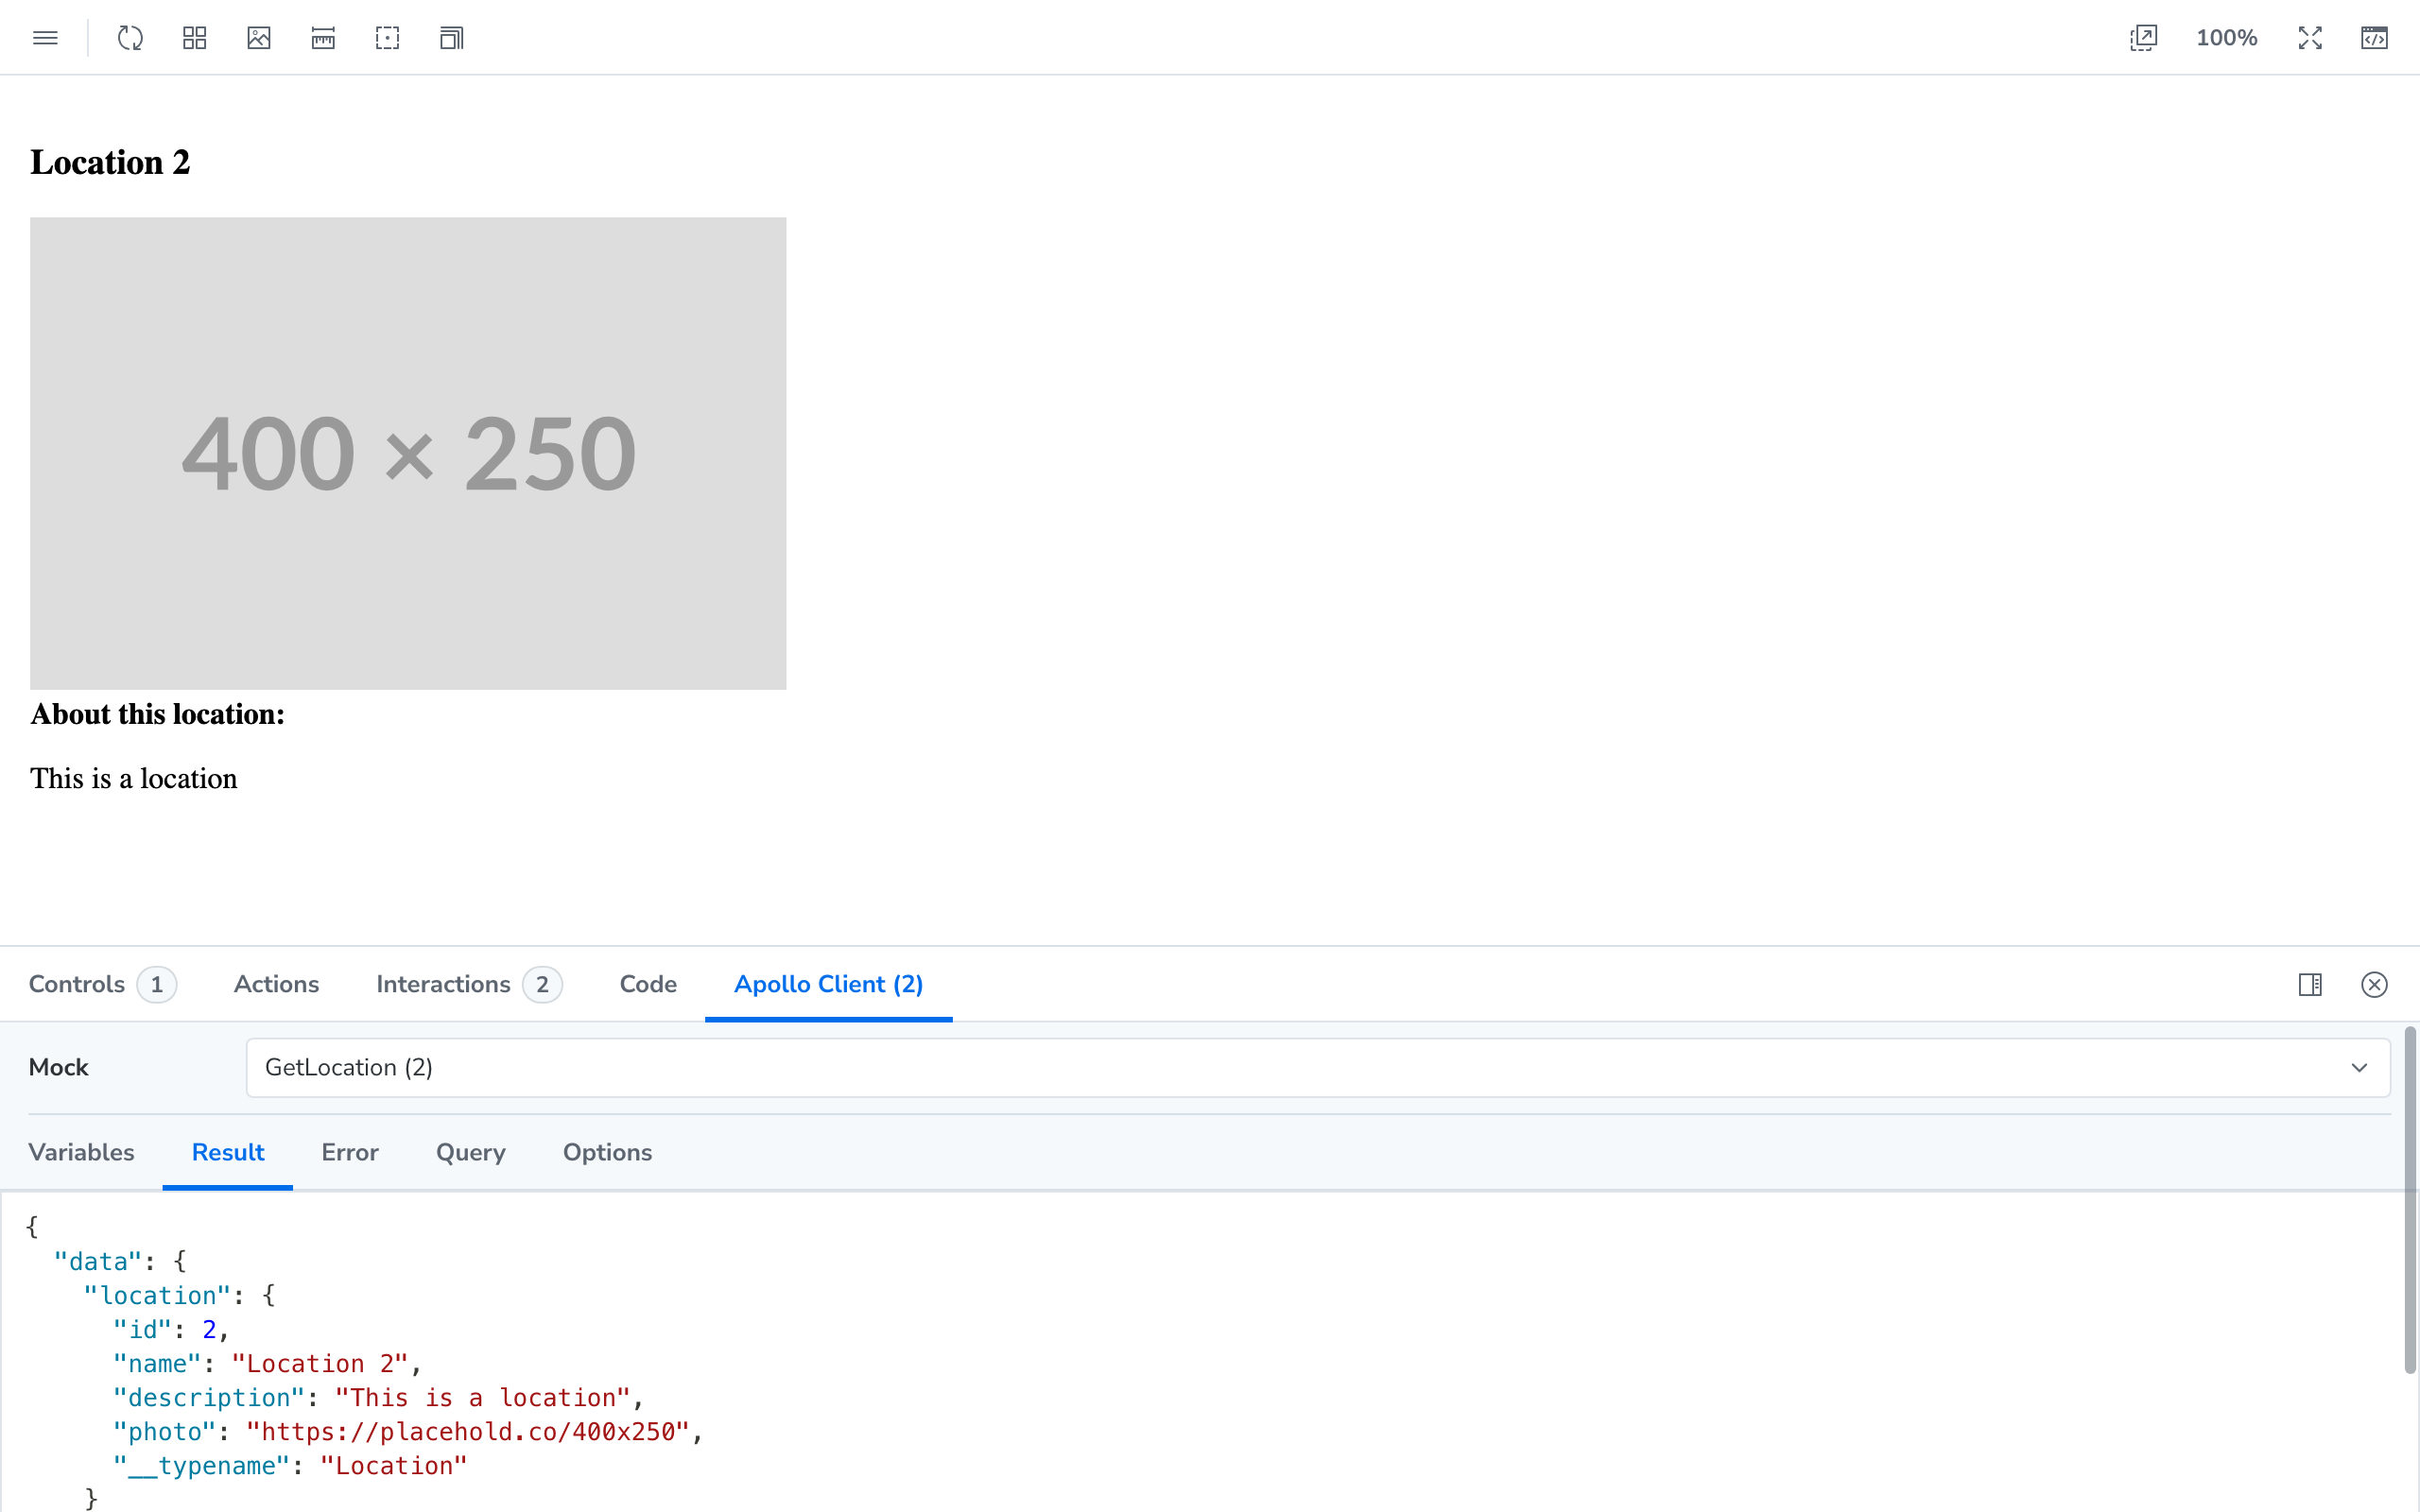Switch to the Actions tab
2420x1512 pixels.
click(x=276, y=984)
